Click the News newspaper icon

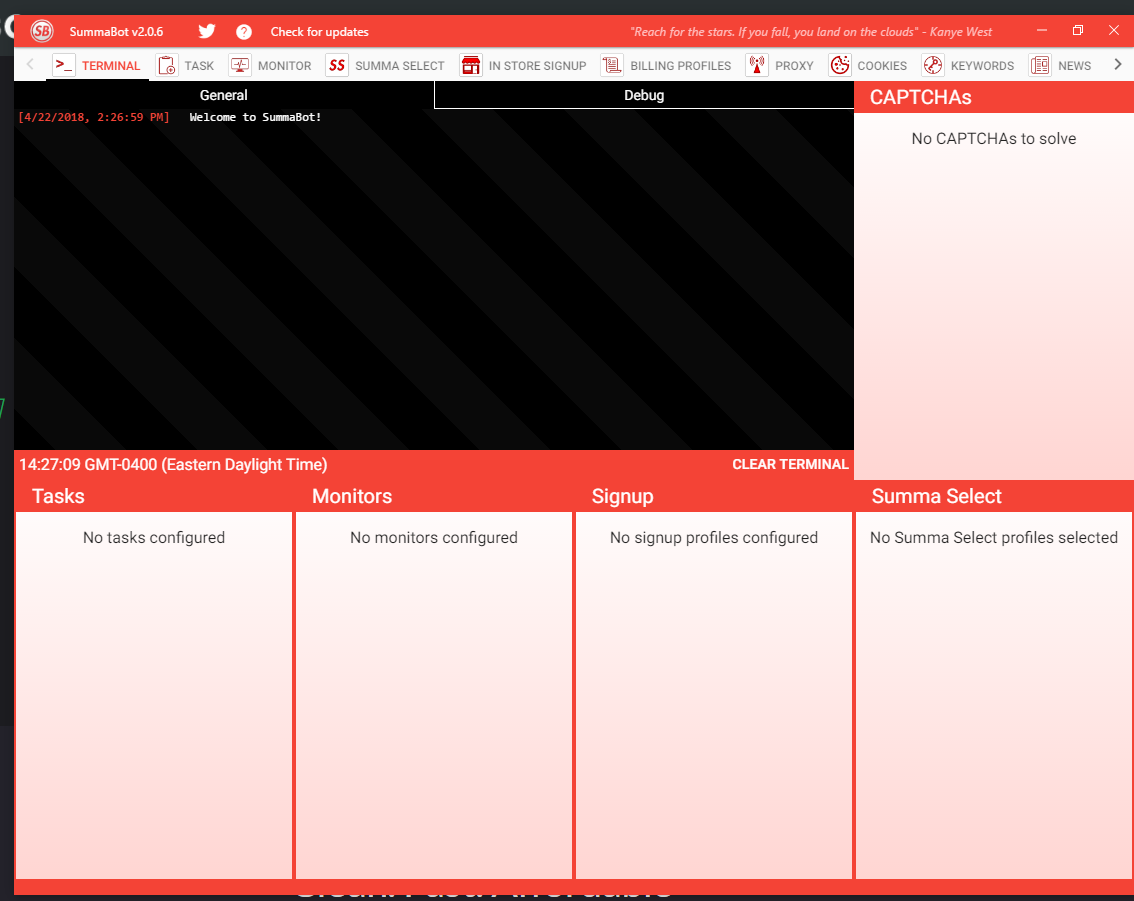pos(1040,65)
